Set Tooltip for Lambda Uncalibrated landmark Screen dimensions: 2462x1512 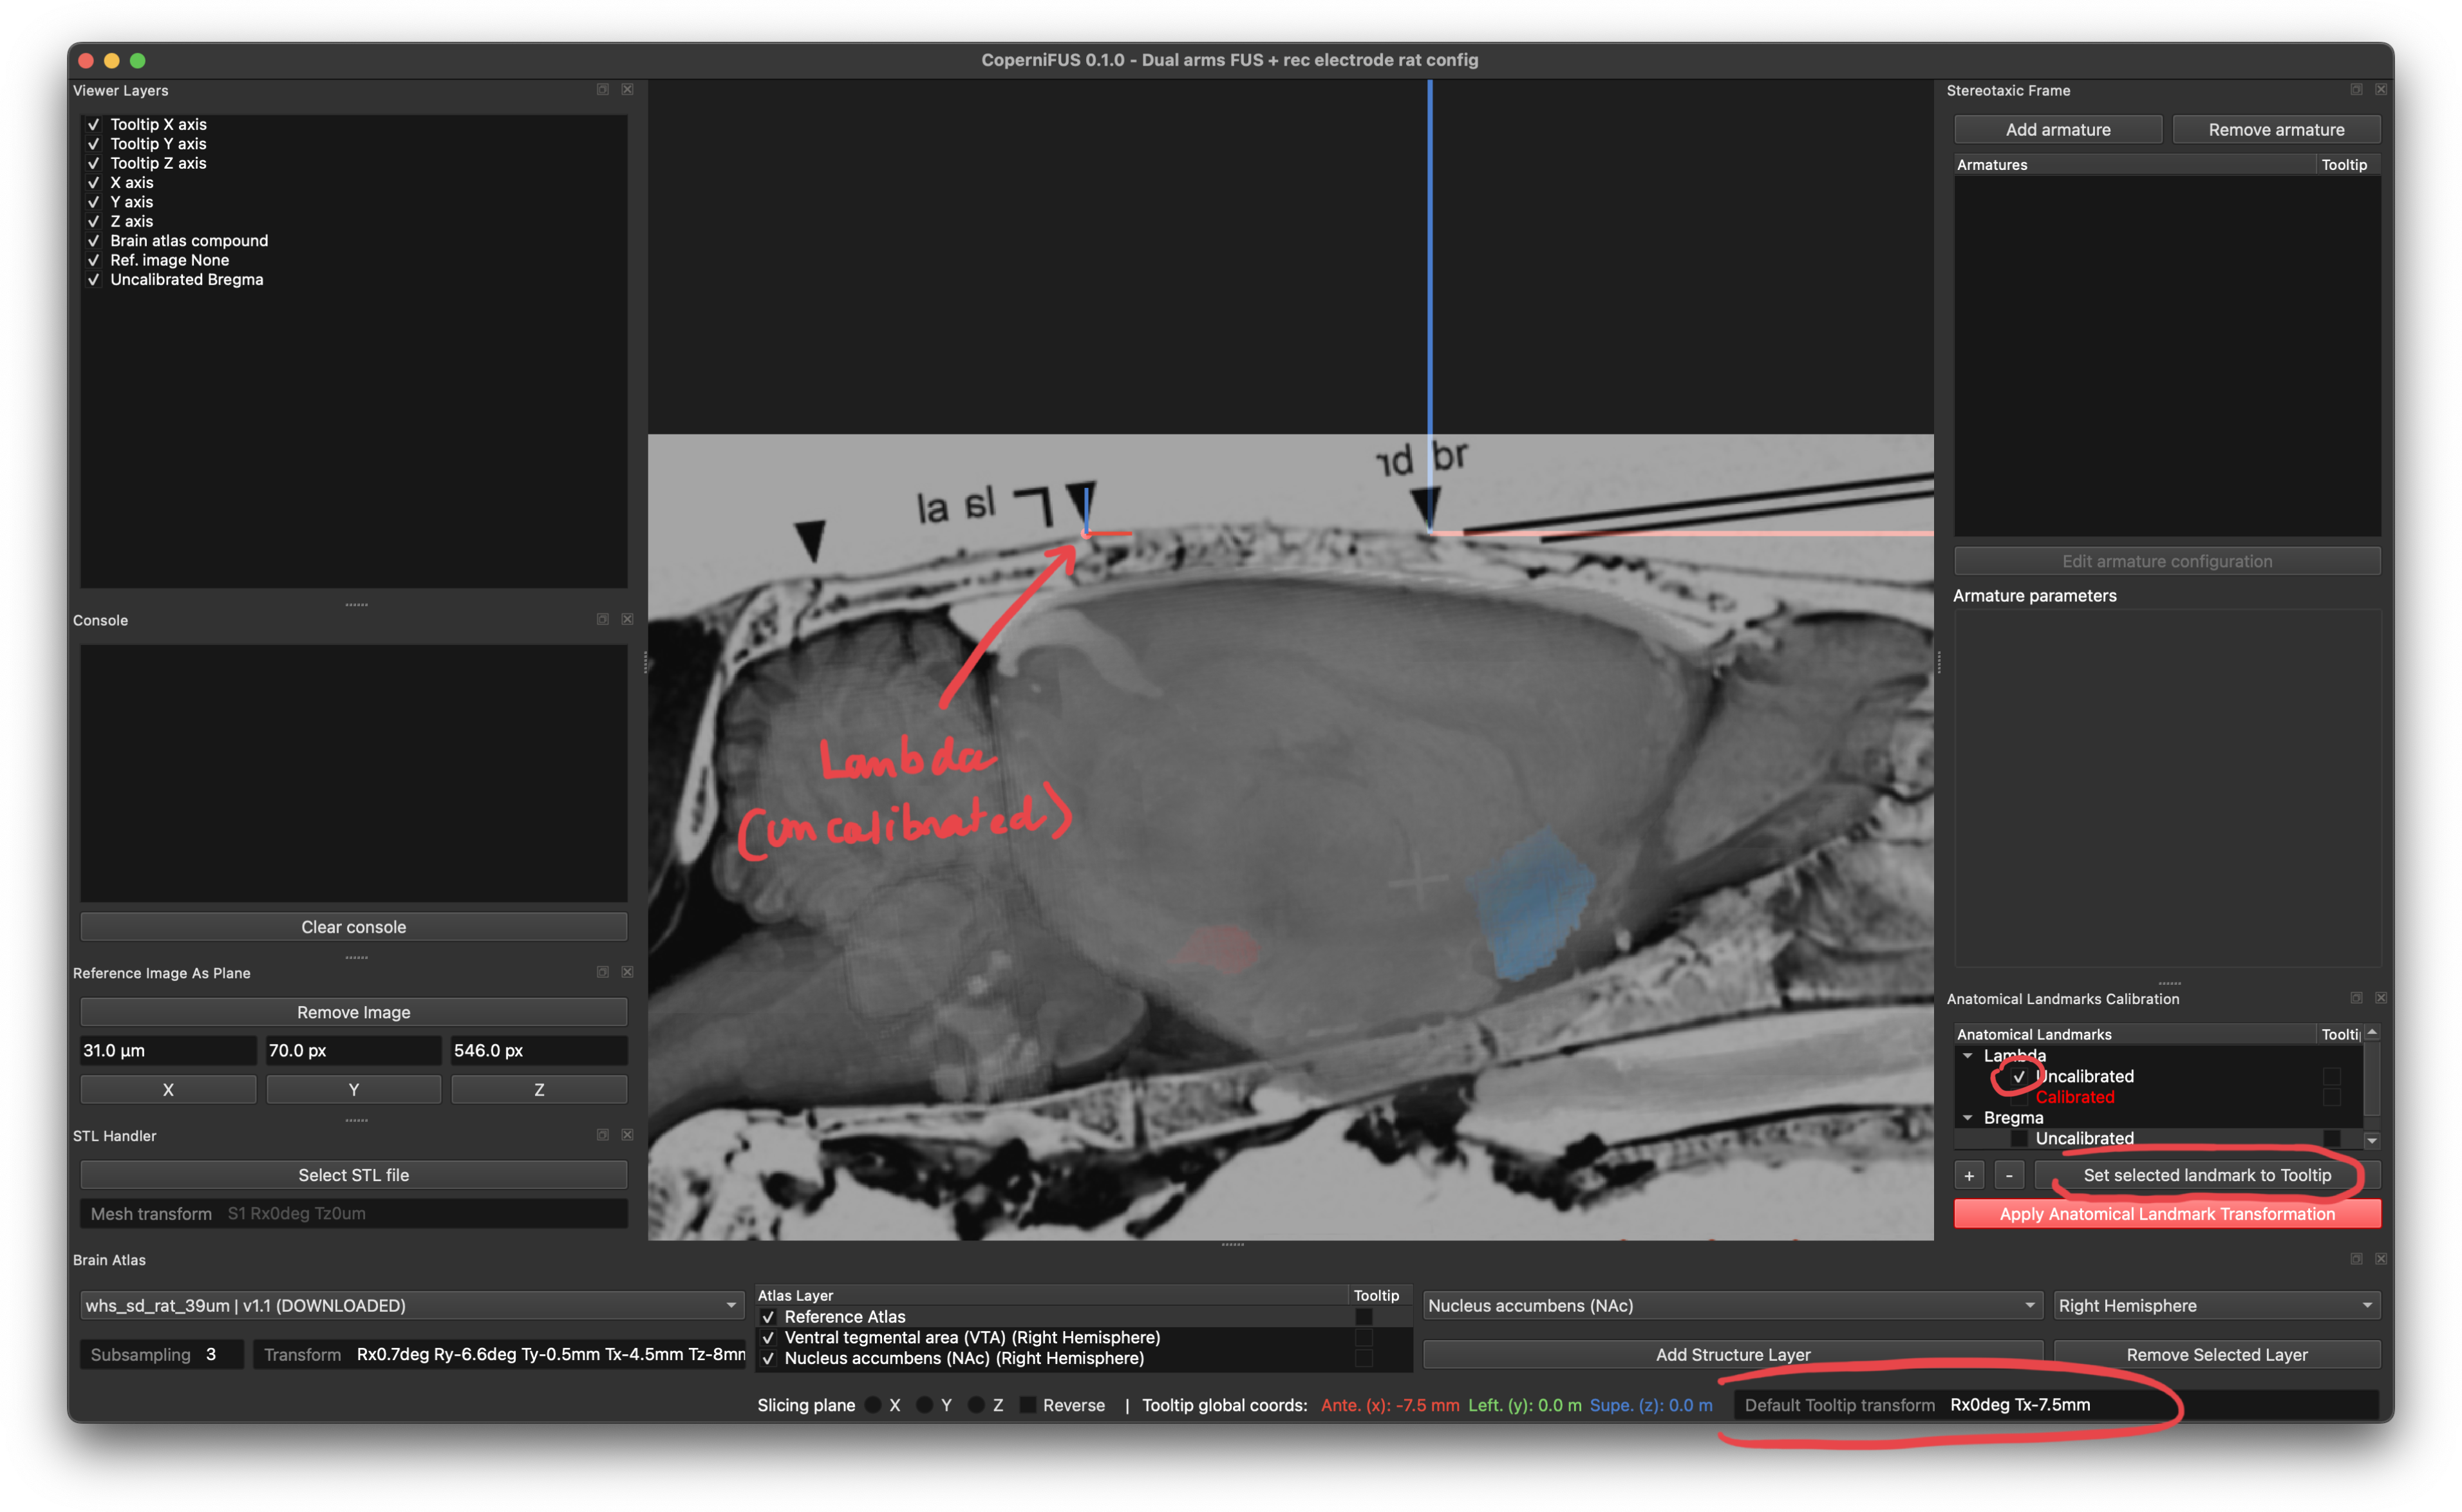(2332, 1077)
